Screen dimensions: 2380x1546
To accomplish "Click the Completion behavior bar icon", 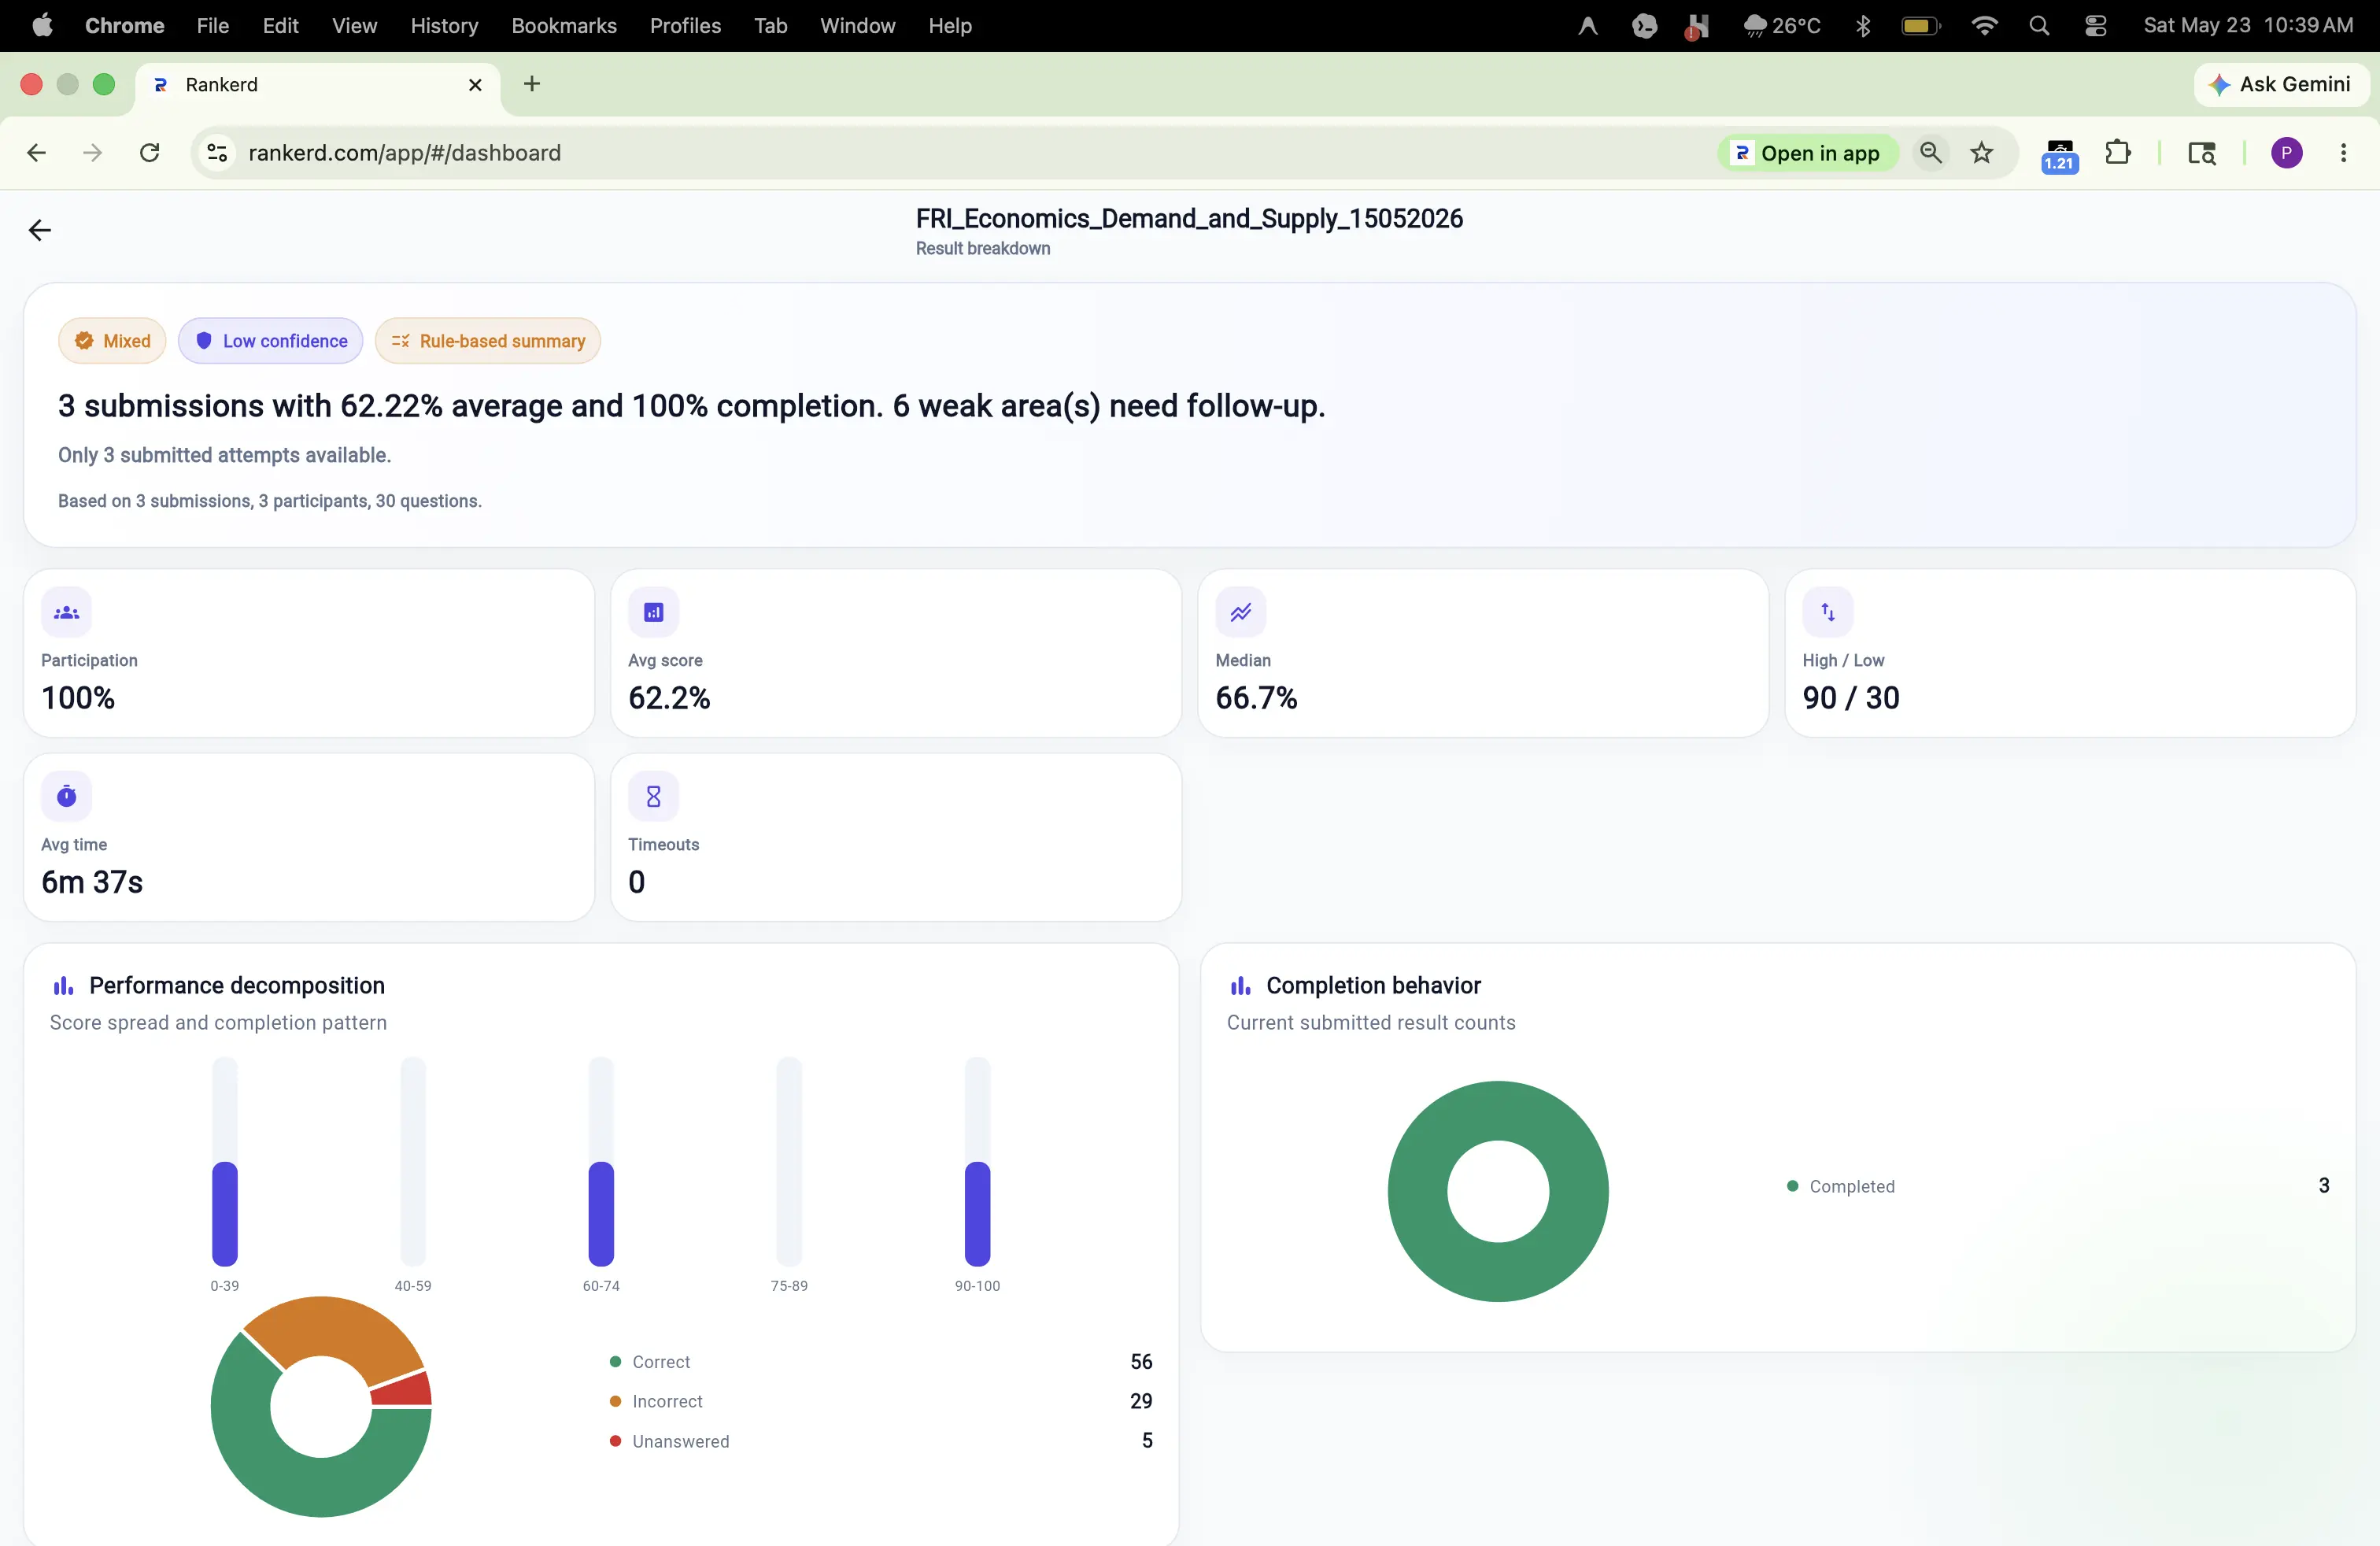I will tap(1240, 986).
